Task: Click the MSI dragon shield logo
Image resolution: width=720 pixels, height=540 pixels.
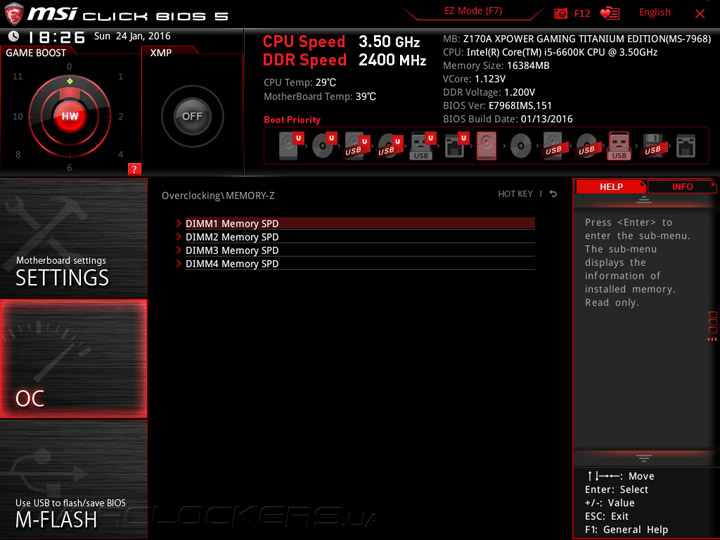Action: (x=14, y=14)
